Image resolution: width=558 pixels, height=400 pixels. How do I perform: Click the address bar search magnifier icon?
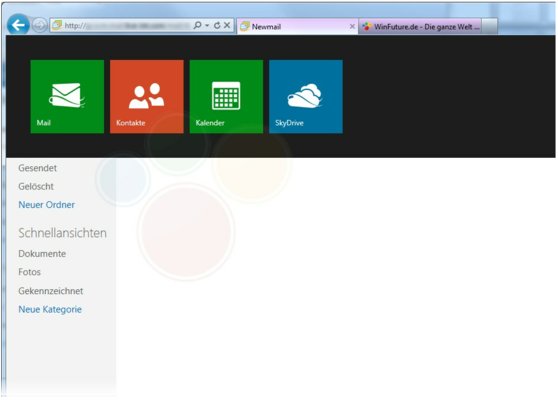(x=197, y=25)
